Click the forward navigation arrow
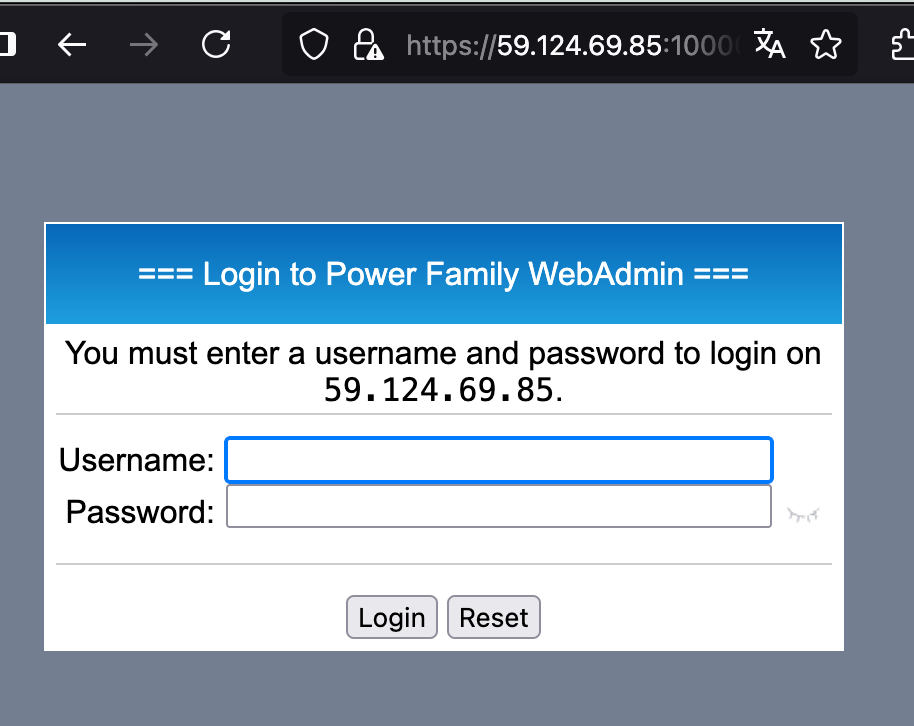 tap(143, 45)
